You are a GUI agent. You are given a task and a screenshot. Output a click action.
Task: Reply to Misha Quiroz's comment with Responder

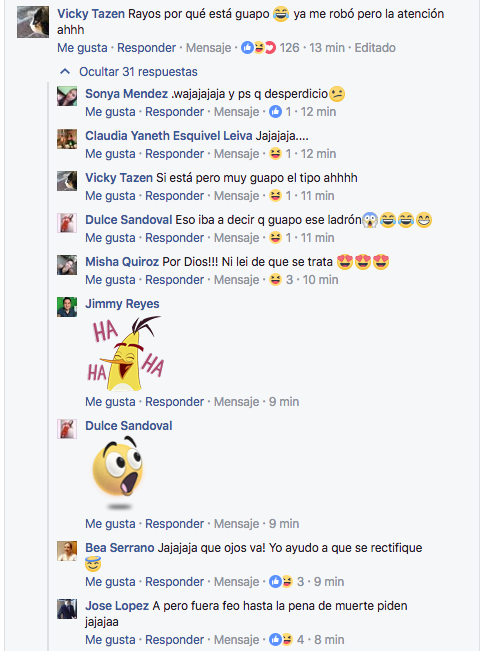pos(174,280)
